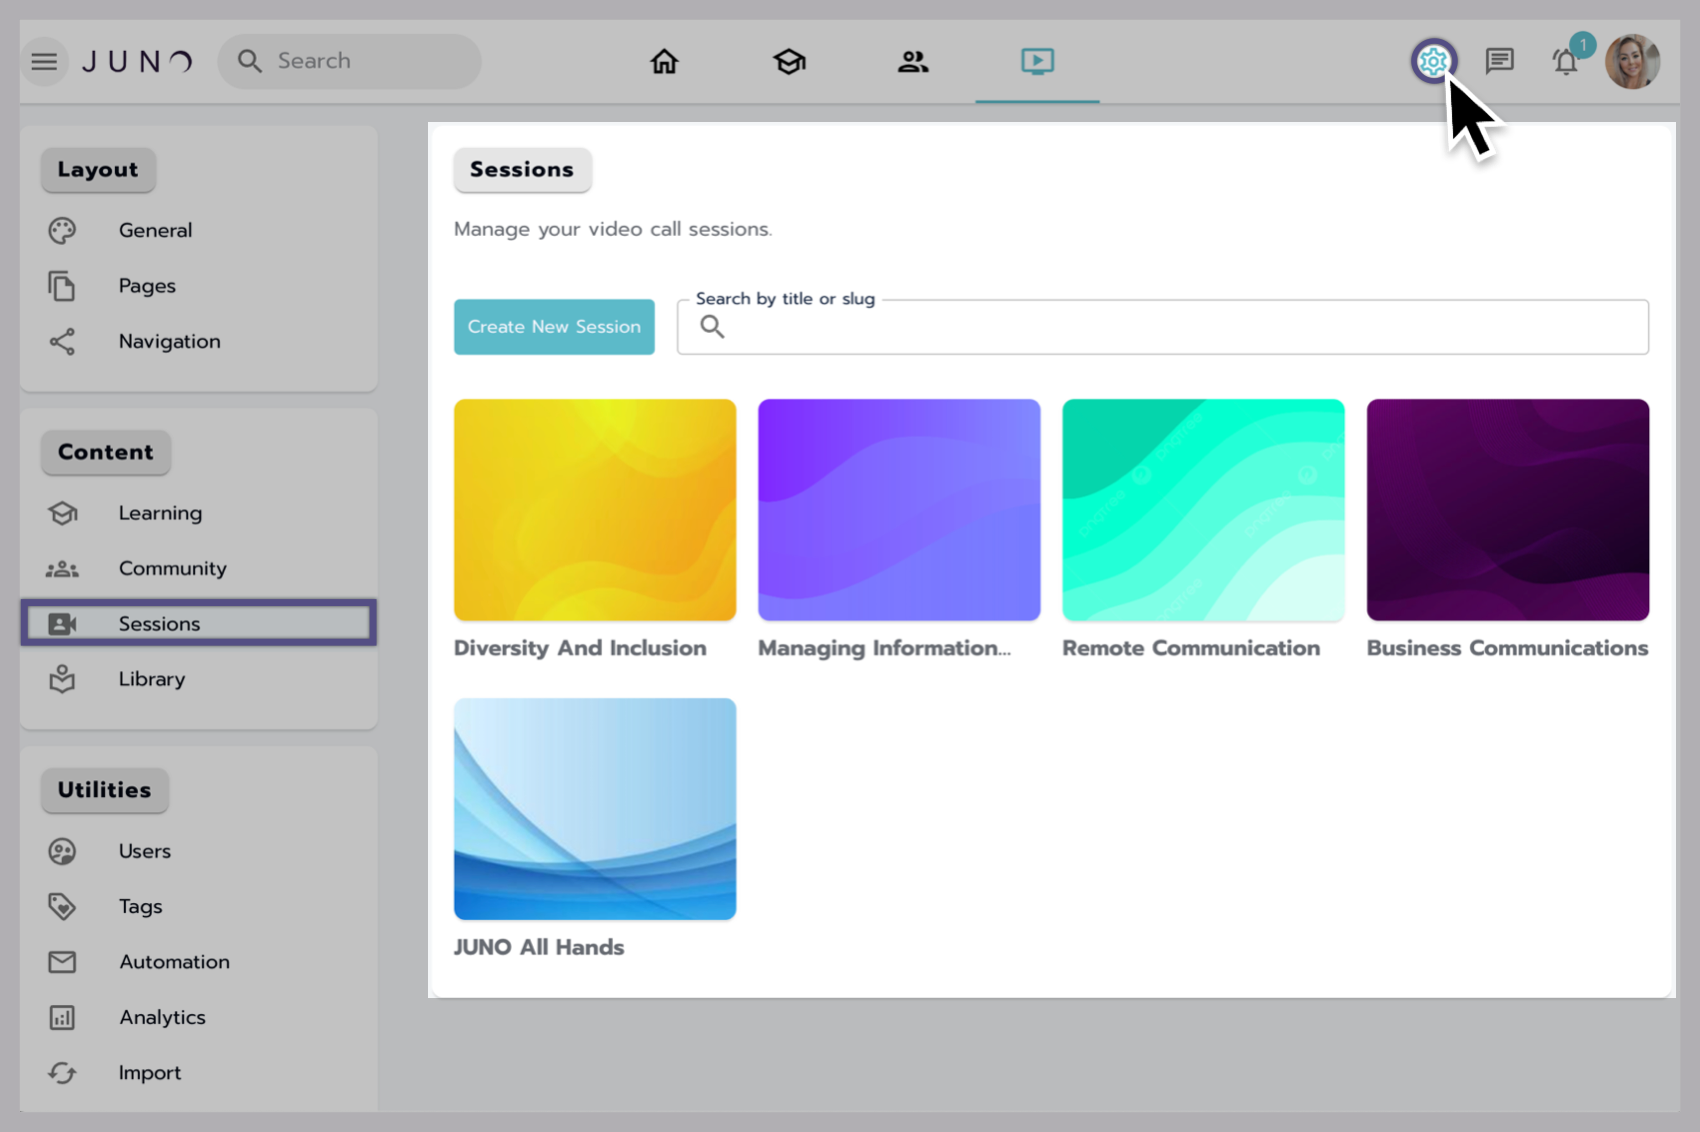1700x1132 pixels.
Task: Click the Diversity And Inclusion title
Action: tap(580, 648)
